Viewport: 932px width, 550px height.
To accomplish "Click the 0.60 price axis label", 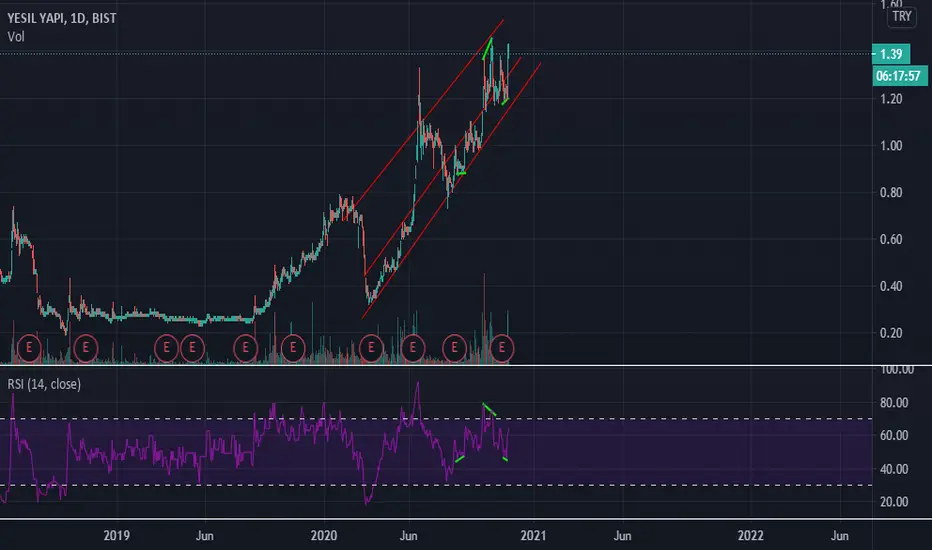I will pos(891,239).
